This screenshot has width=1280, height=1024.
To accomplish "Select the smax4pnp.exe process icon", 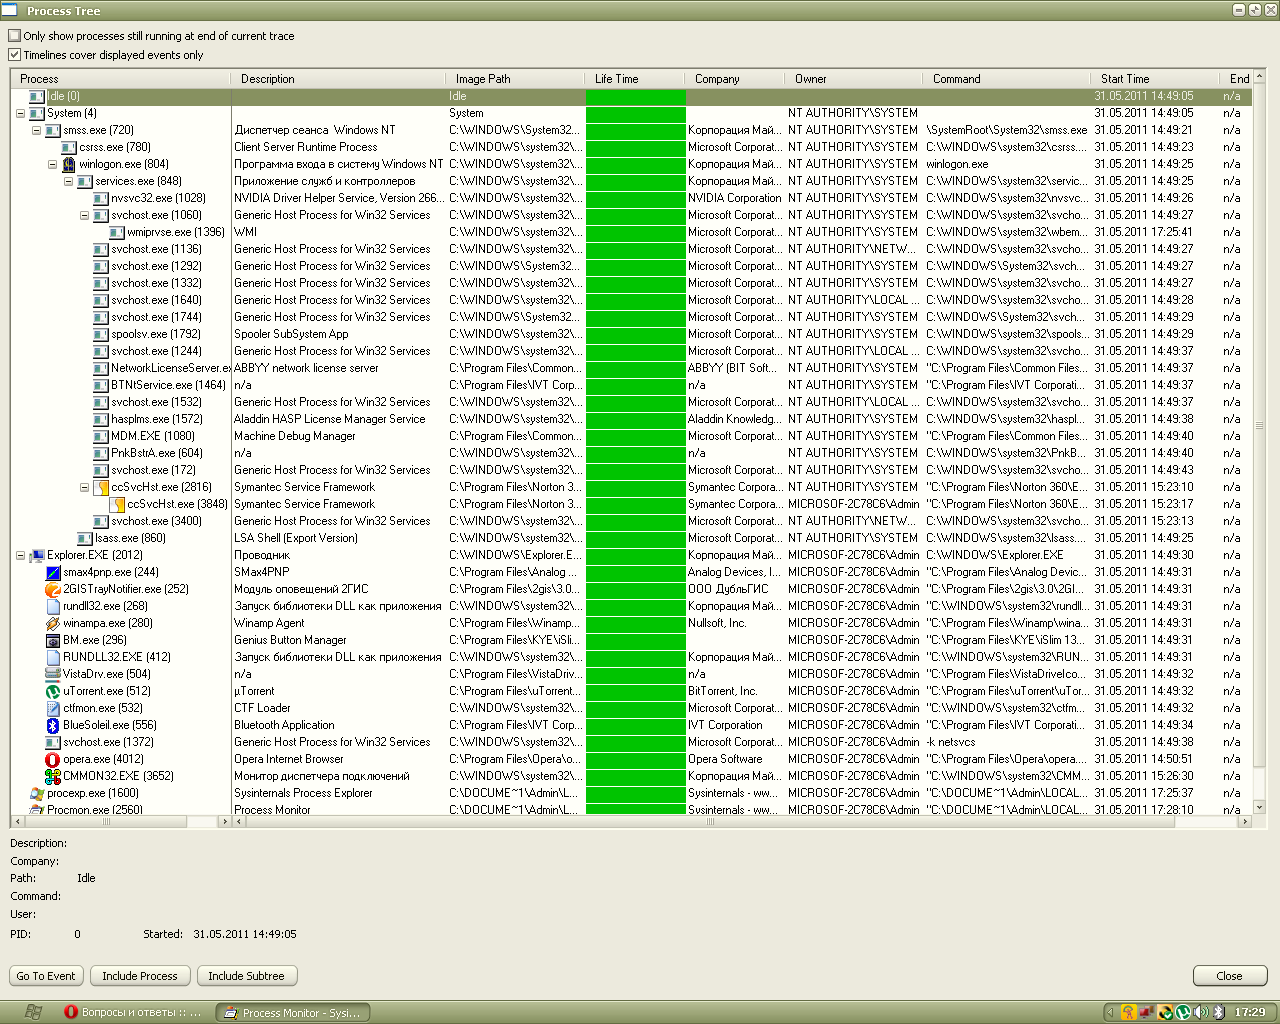I will pyautogui.click(x=53, y=572).
